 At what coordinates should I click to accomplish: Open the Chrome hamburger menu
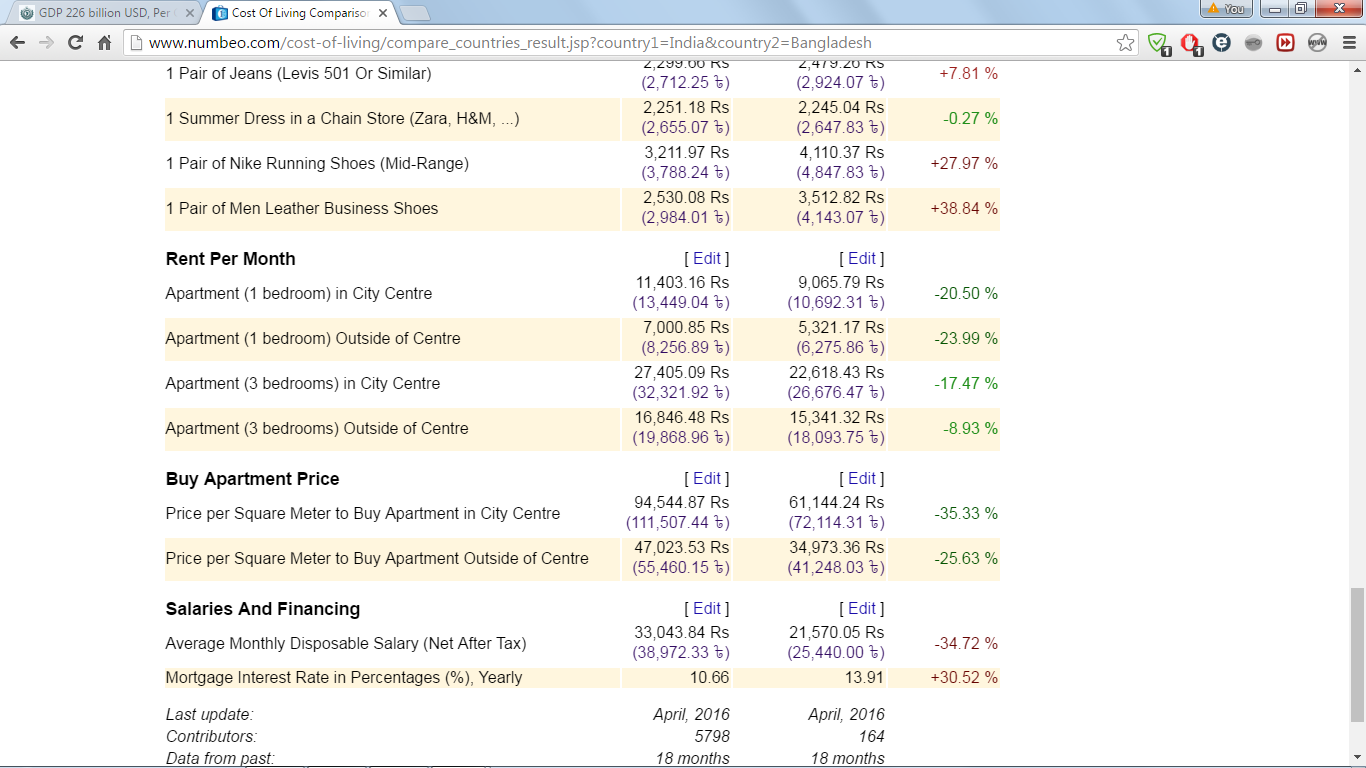[x=1348, y=43]
